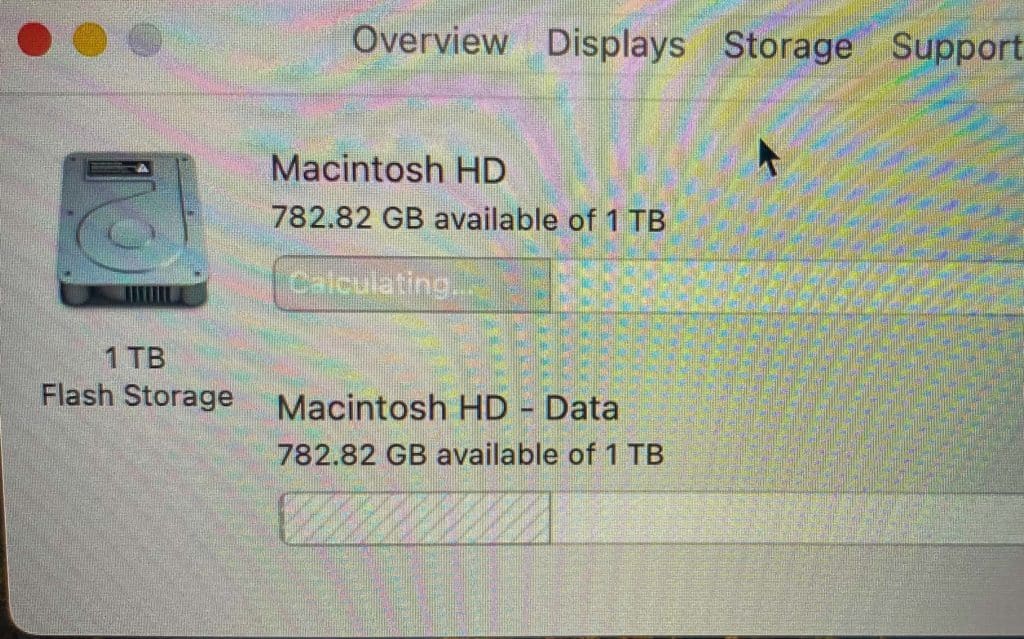The width and height of the screenshot is (1024, 639).
Task: Go to the Support tab
Action: point(957,48)
